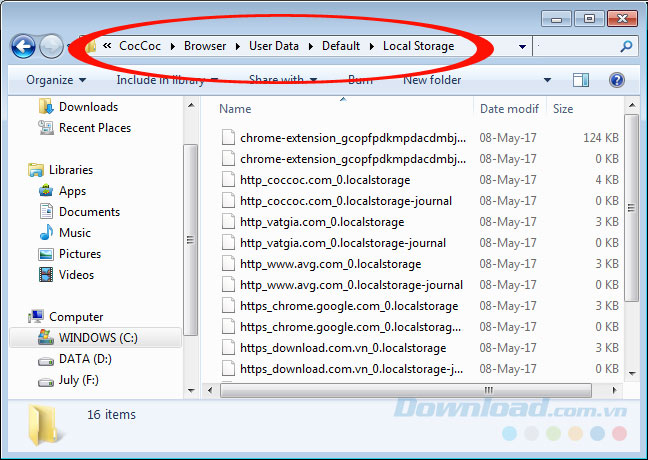648x460 pixels.
Task: Go back with the Back arrow button
Action: 23,46
